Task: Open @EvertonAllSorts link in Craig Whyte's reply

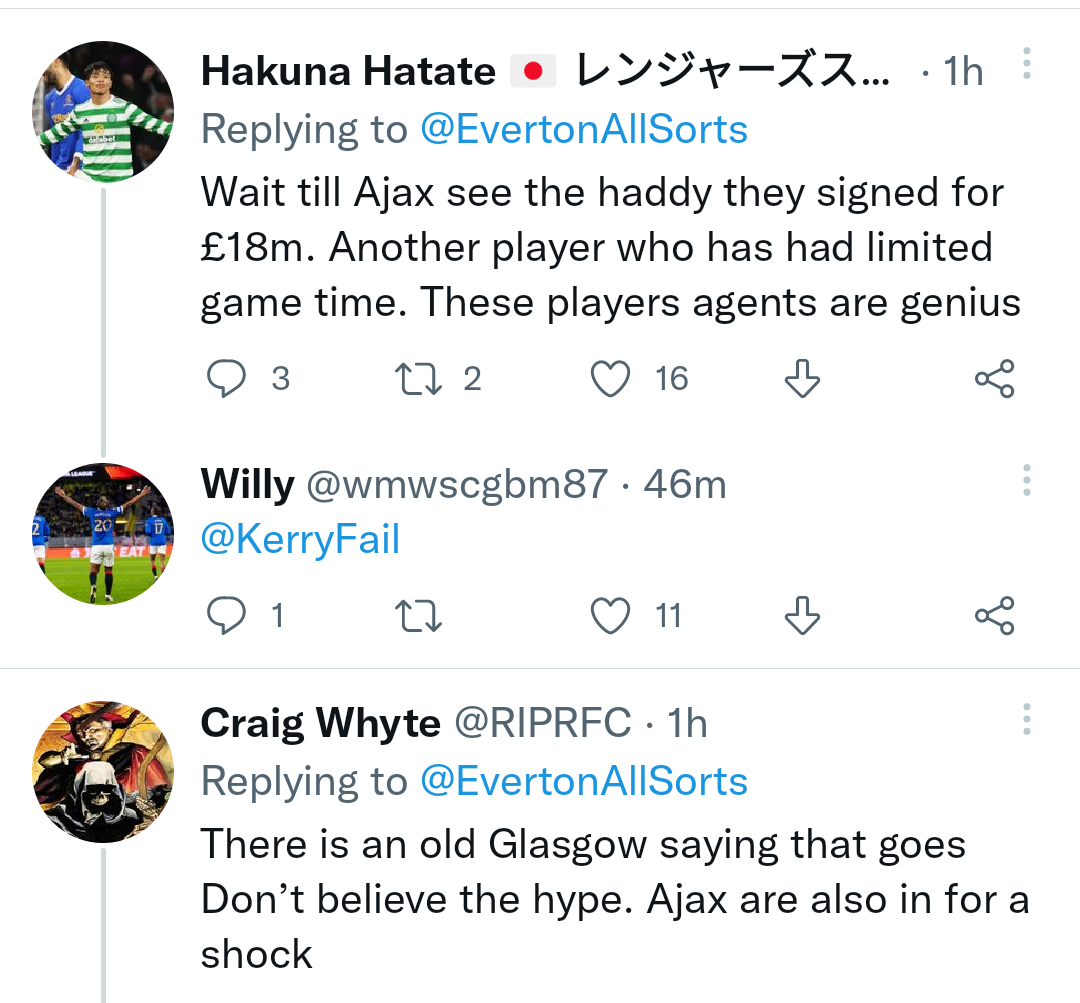Action: (x=583, y=781)
